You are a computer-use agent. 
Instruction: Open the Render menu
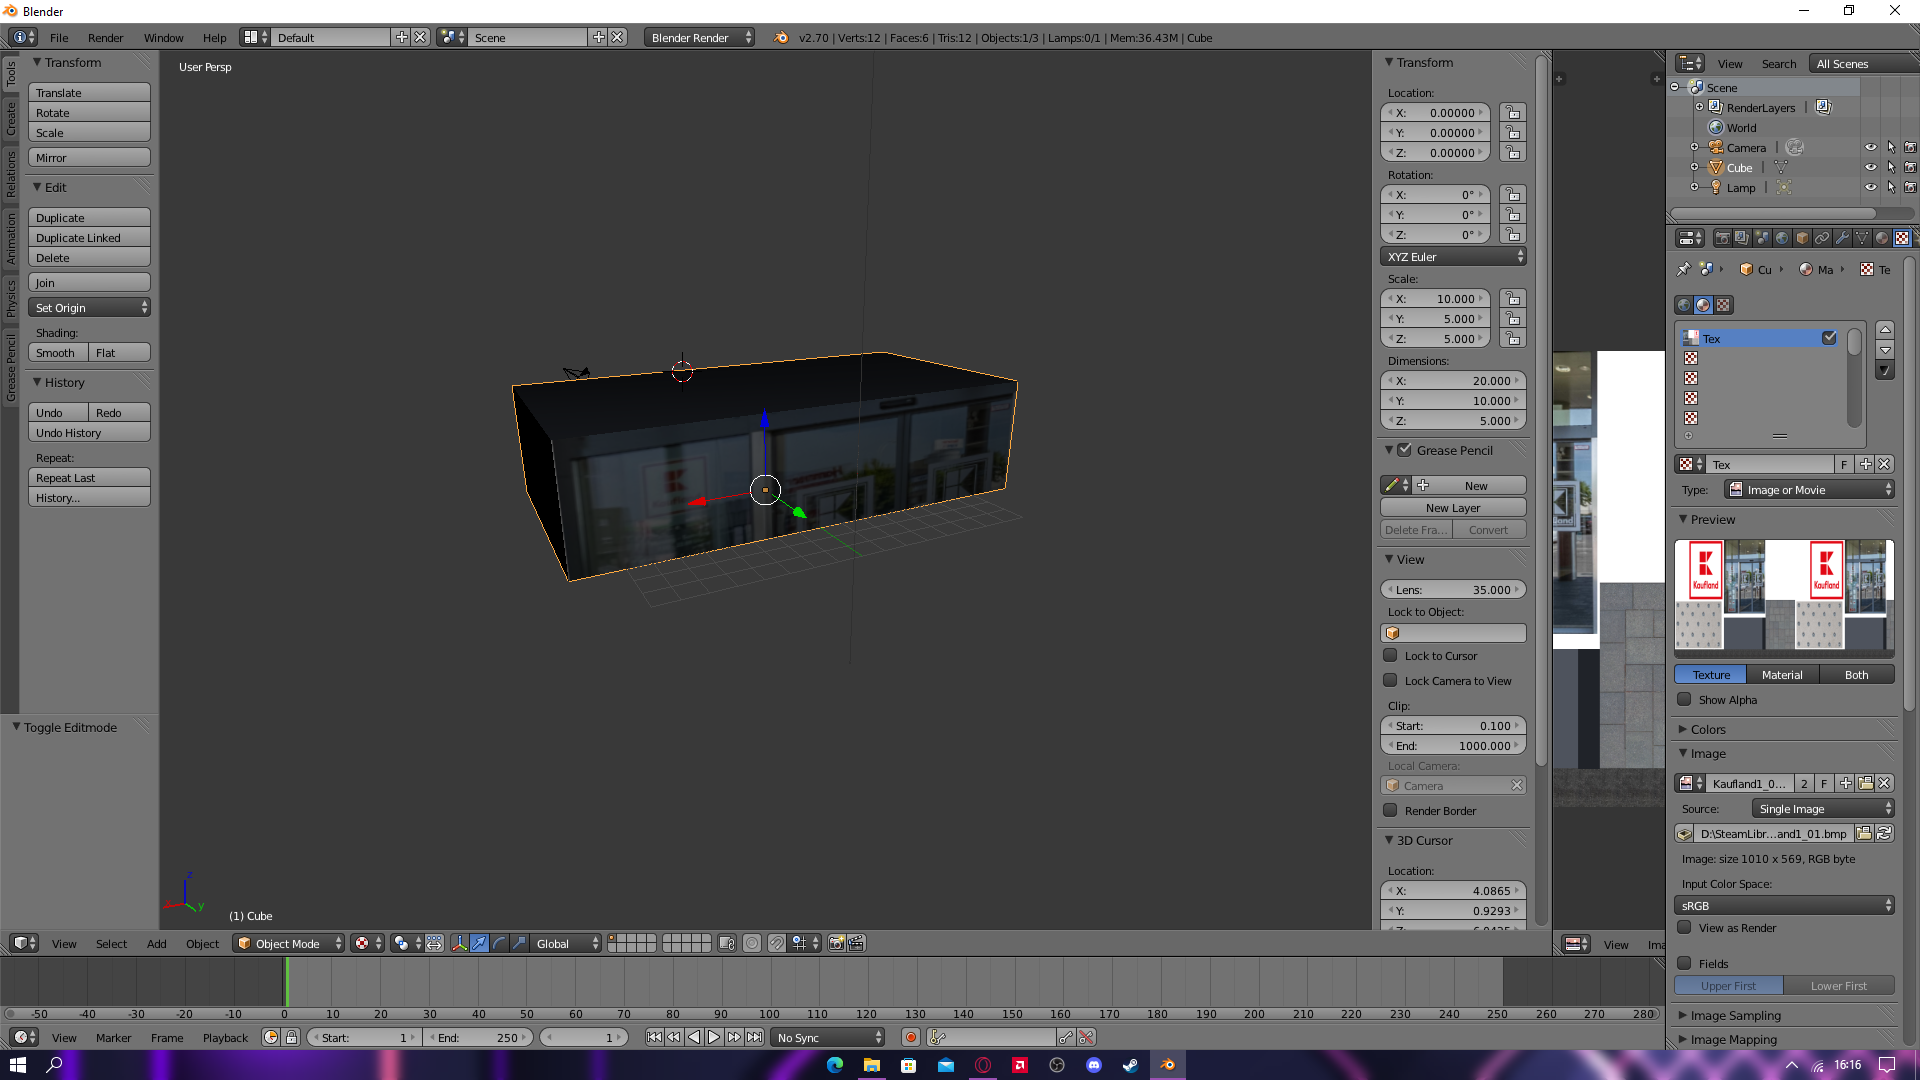click(x=105, y=38)
